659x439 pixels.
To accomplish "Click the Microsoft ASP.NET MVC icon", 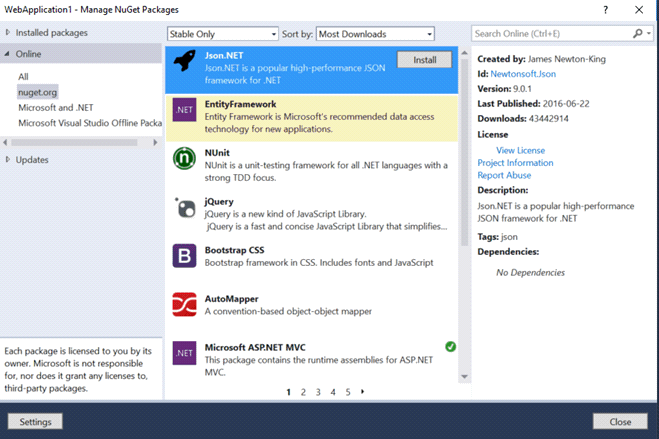I will 184,352.
